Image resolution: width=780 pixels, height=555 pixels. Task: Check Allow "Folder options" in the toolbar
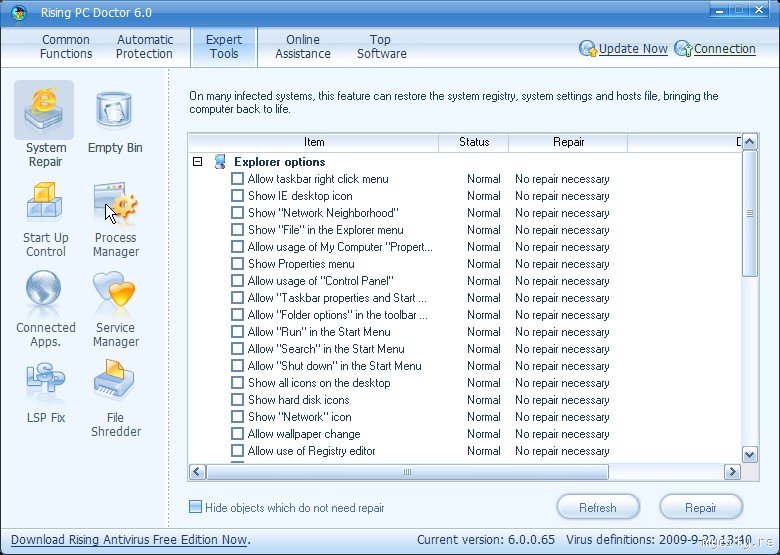[x=237, y=315]
